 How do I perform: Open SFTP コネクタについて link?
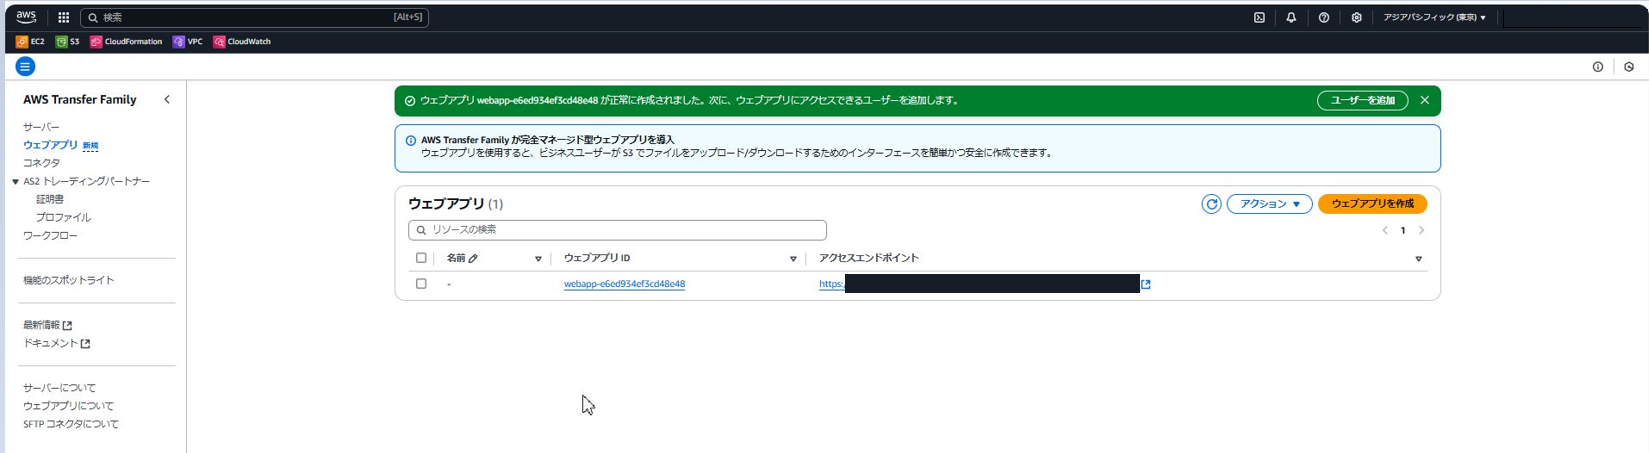[70, 424]
